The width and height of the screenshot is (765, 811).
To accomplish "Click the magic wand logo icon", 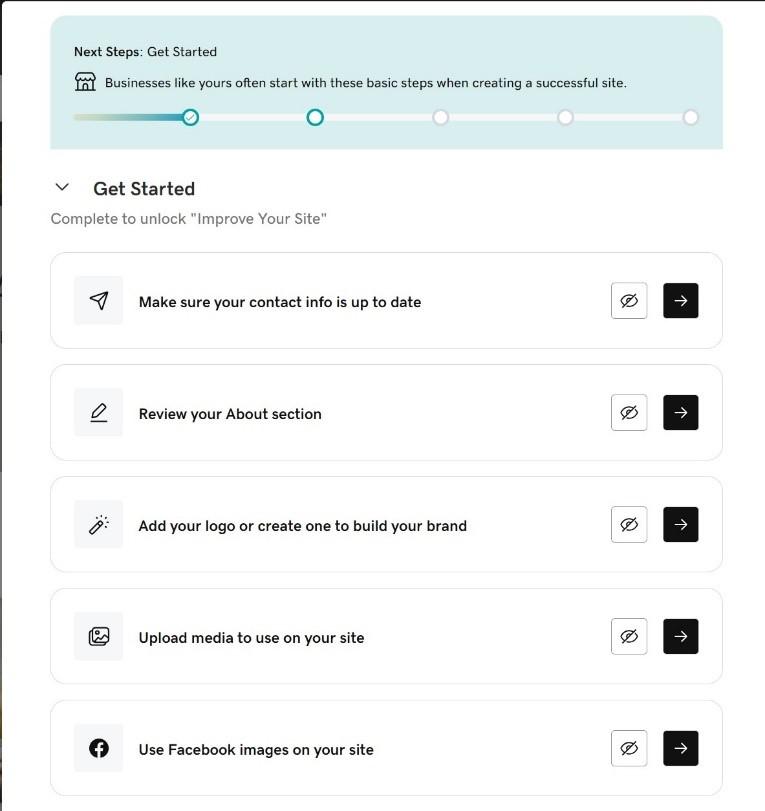I will (99, 524).
